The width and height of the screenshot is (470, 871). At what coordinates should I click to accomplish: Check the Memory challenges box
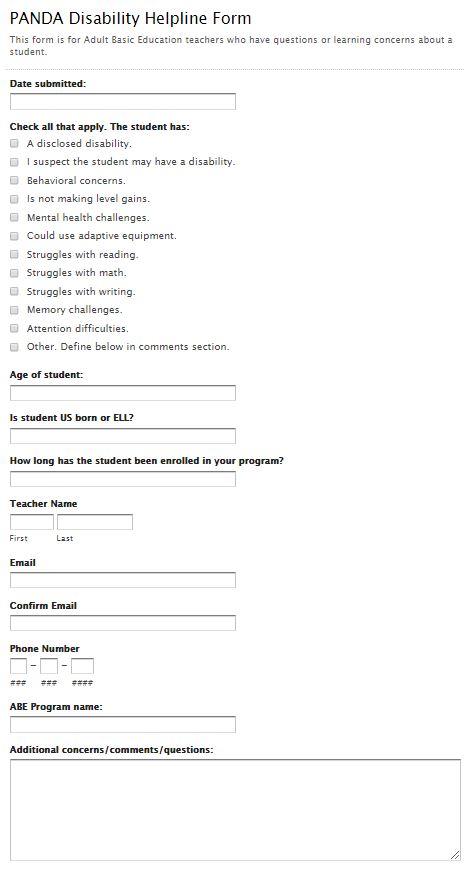[x=14, y=310]
